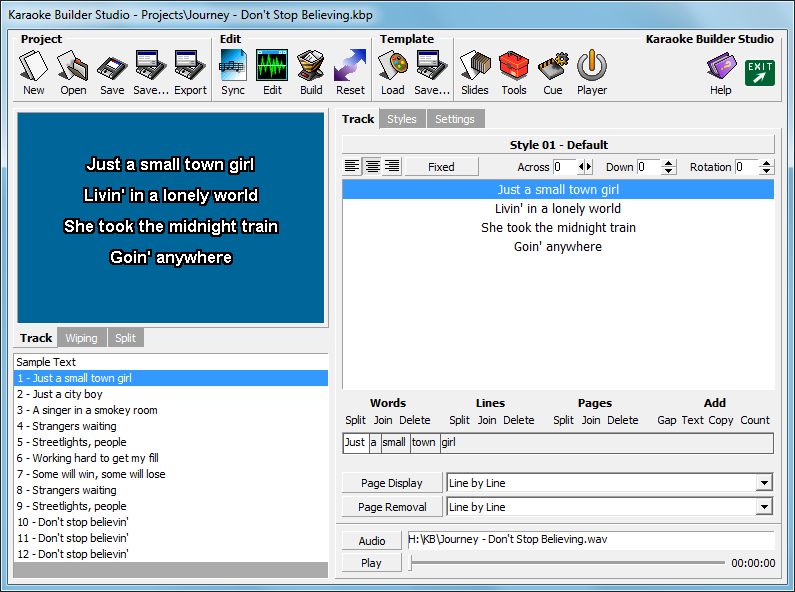Open the Cue tool
This screenshot has width=795, height=592.
(x=553, y=72)
